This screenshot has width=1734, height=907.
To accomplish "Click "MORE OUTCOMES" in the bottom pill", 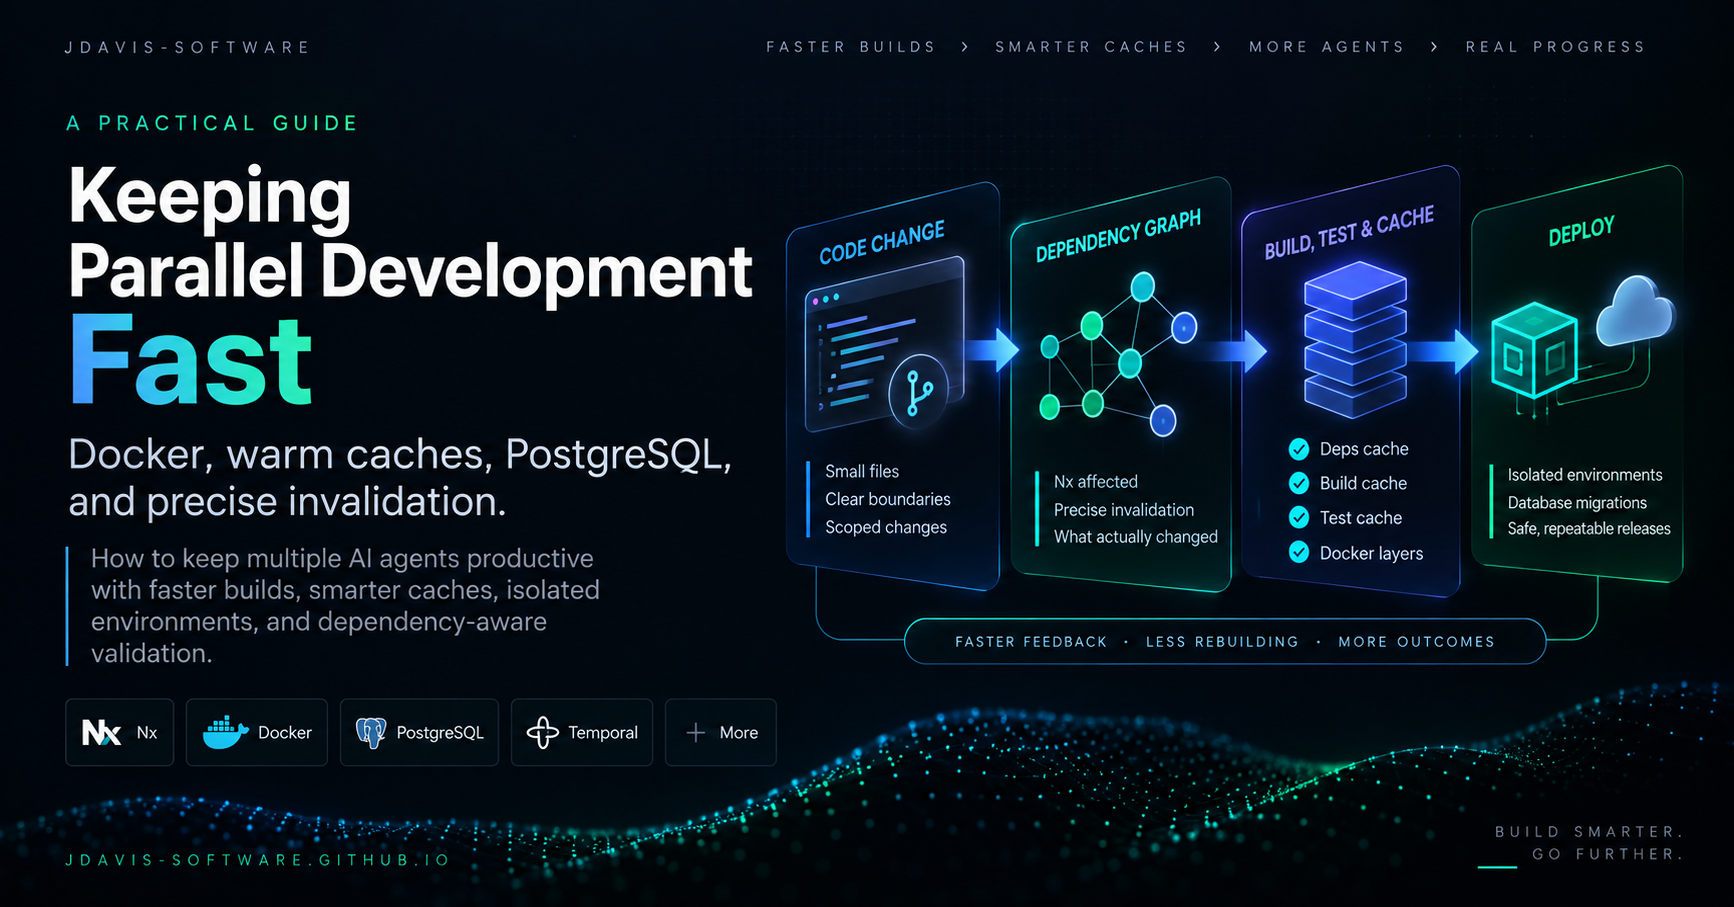I will point(1416,642).
